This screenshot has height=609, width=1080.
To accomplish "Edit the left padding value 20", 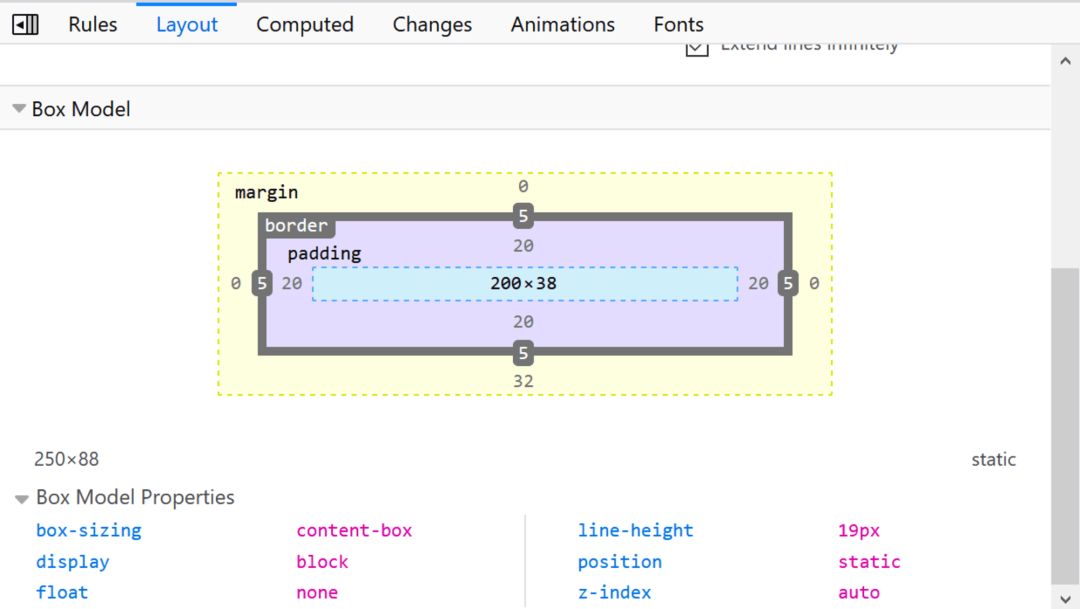I will tap(292, 283).
